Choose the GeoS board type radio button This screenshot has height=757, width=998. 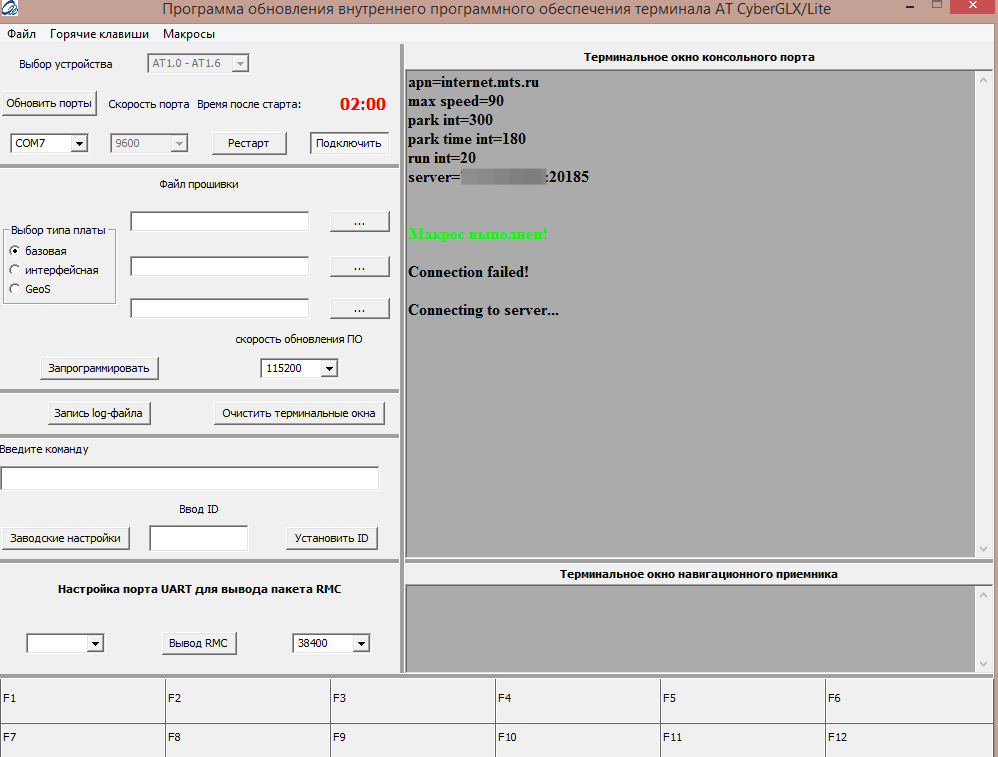pyautogui.click(x=15, y=289)
